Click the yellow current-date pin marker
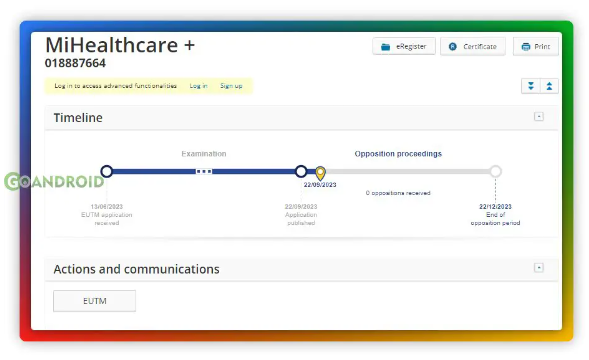589x360 pixels. pos(320,173)
